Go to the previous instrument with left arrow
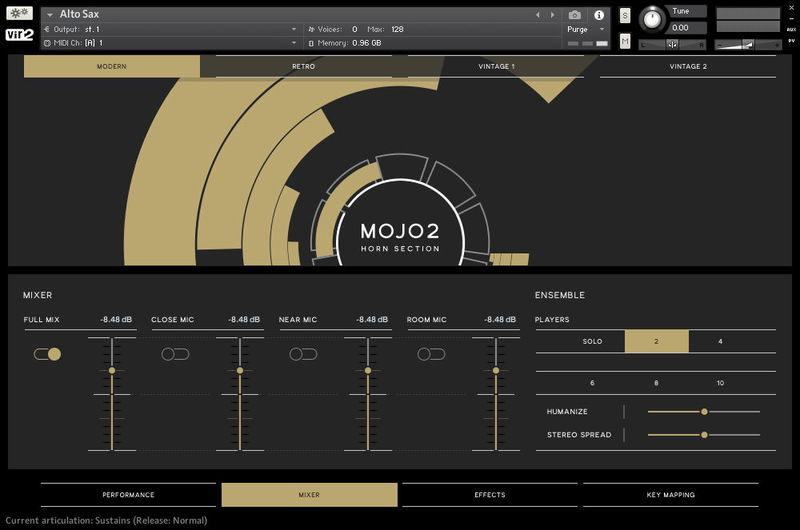 tap(538, 15)
